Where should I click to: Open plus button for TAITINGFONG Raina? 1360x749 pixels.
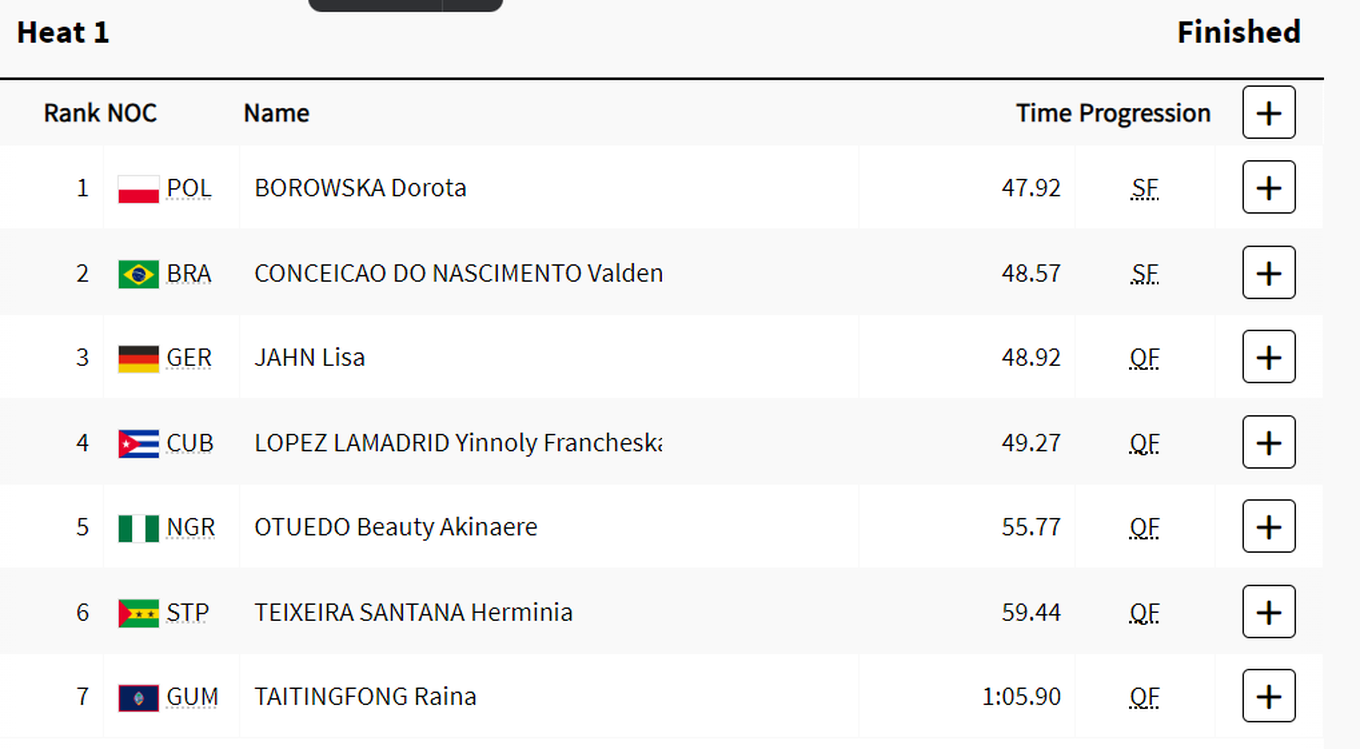(1269, 696)
